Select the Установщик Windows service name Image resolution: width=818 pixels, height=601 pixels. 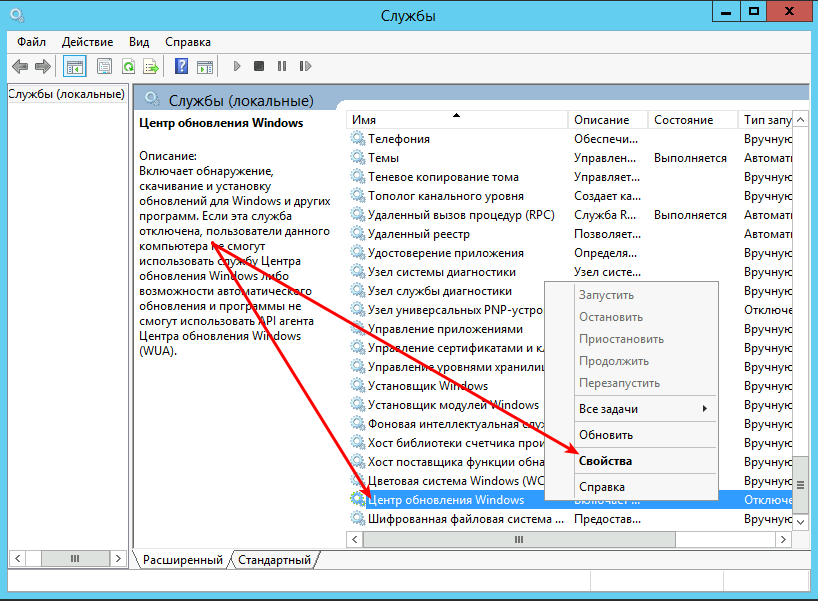coord(428,386)
